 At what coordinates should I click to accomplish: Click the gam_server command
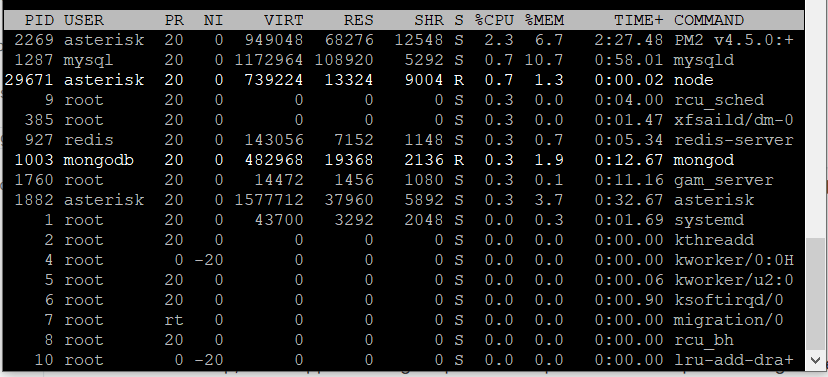723,180
